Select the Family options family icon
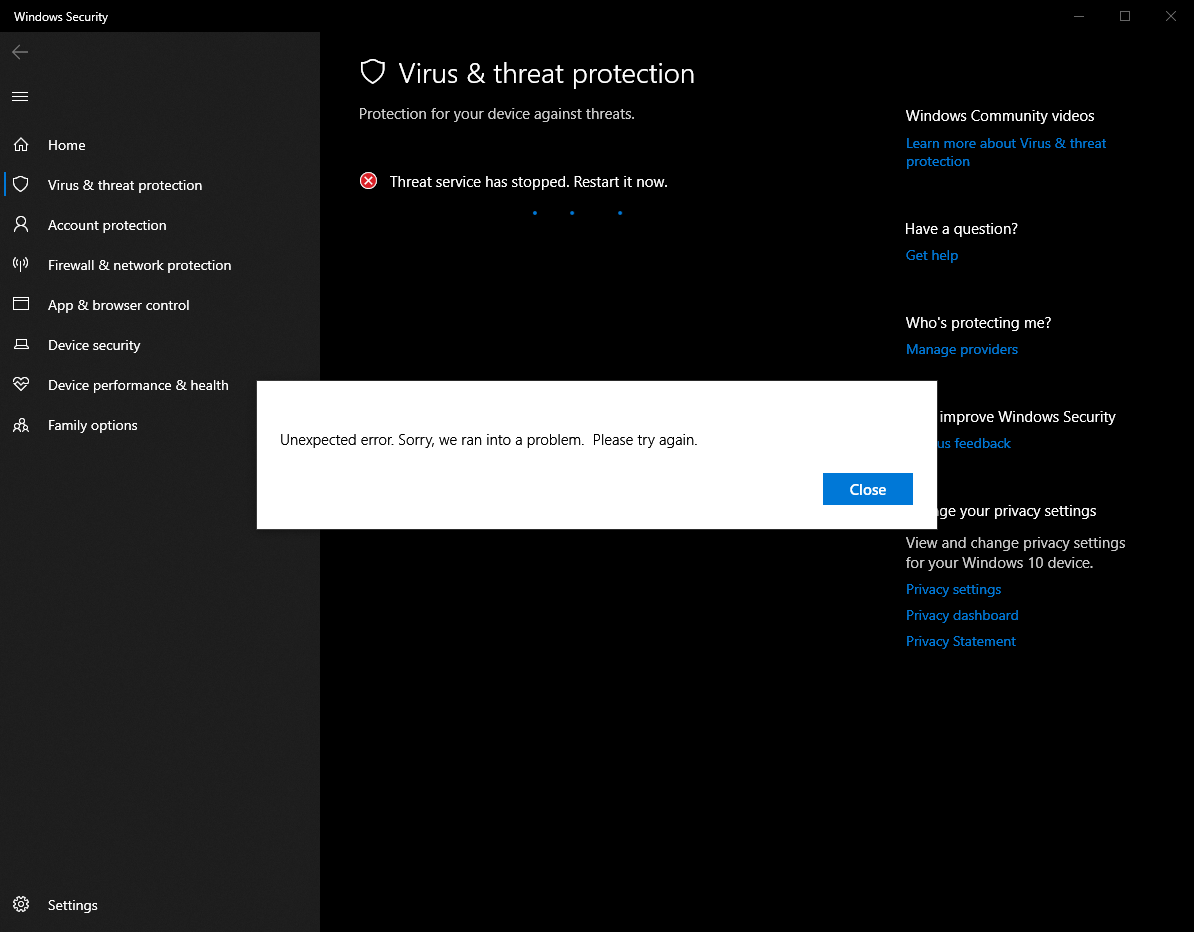Viewport: 1194px width, 932px height. [21, 424]
